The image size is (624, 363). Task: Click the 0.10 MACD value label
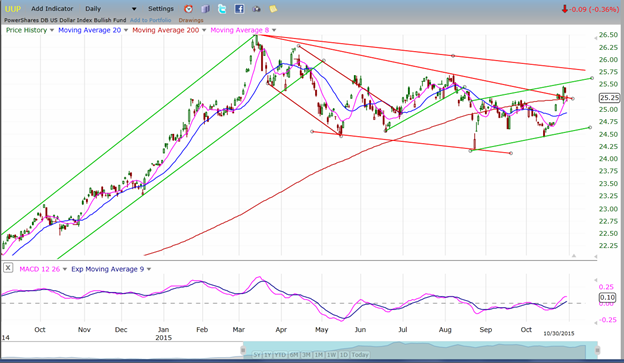607,297
